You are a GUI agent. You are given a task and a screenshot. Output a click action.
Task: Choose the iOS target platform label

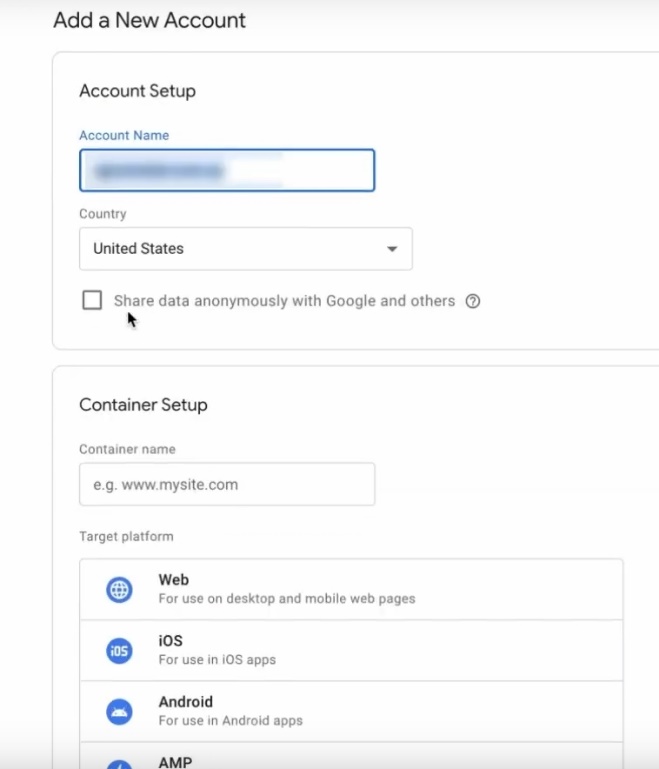pos(170,641)
